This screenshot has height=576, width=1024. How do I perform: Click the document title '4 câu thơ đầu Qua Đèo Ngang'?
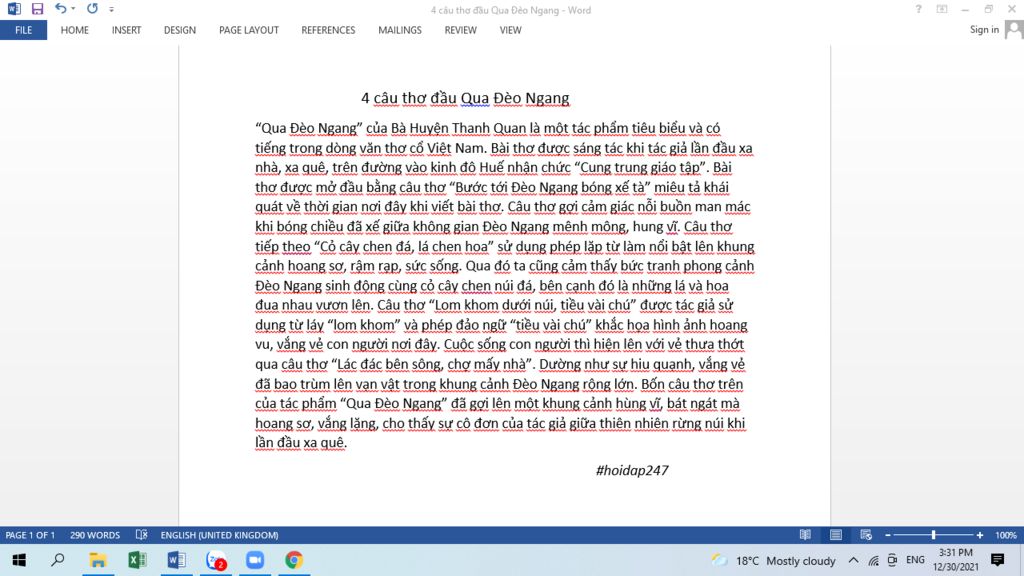(x=465, y=98)
